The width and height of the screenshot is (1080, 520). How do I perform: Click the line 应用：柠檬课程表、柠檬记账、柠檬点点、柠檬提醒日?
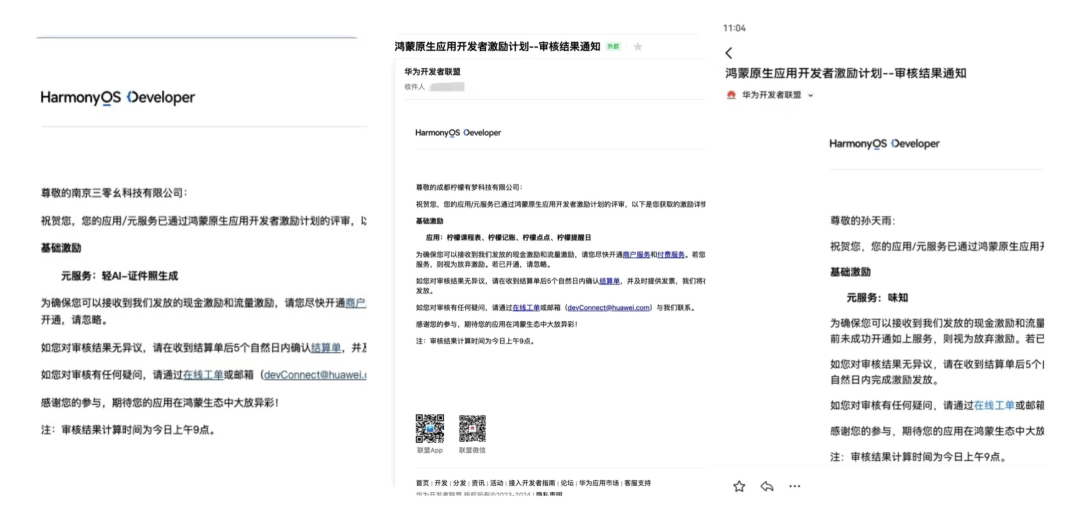point(509,237)
